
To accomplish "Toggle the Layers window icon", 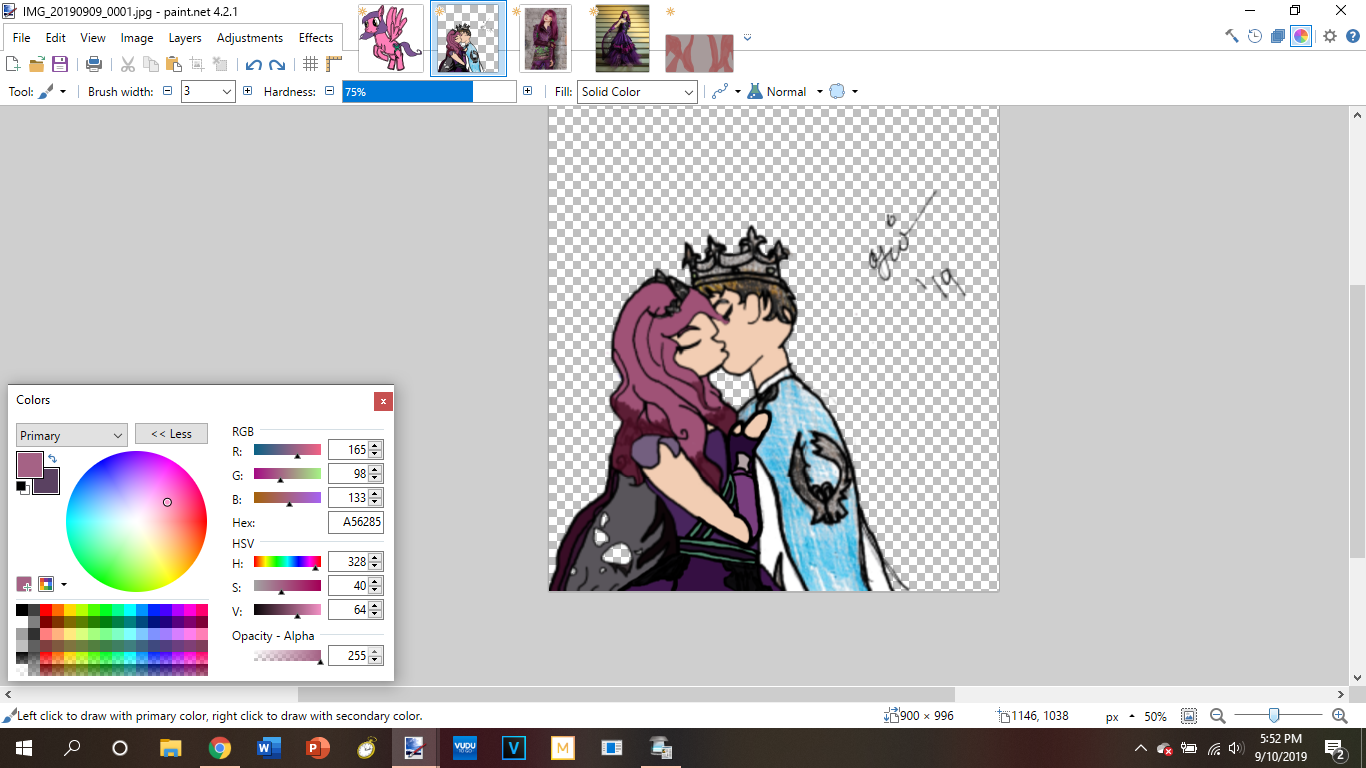I will click(x=1278, y=36).
